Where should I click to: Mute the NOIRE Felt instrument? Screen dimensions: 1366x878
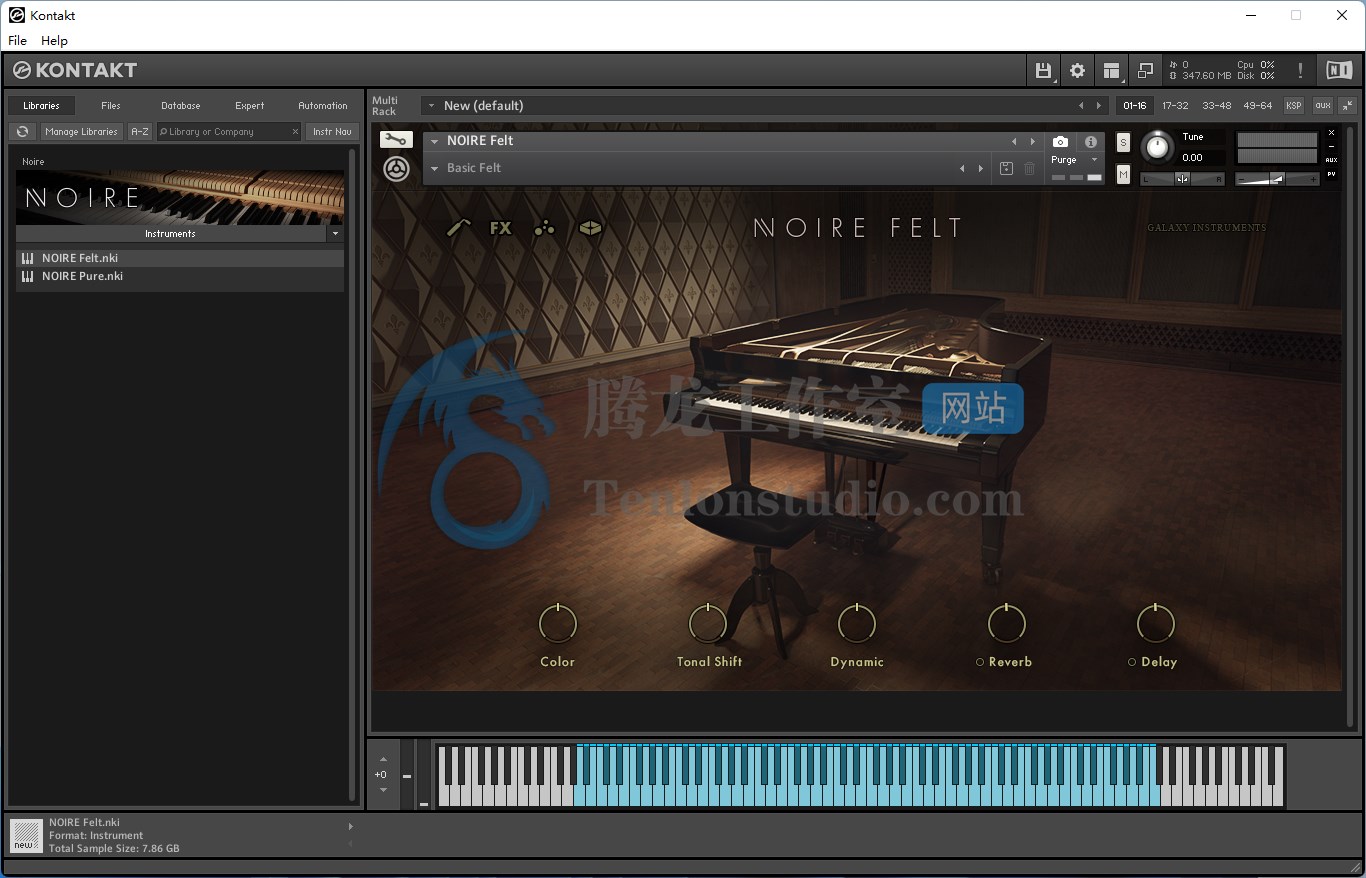1123,175
